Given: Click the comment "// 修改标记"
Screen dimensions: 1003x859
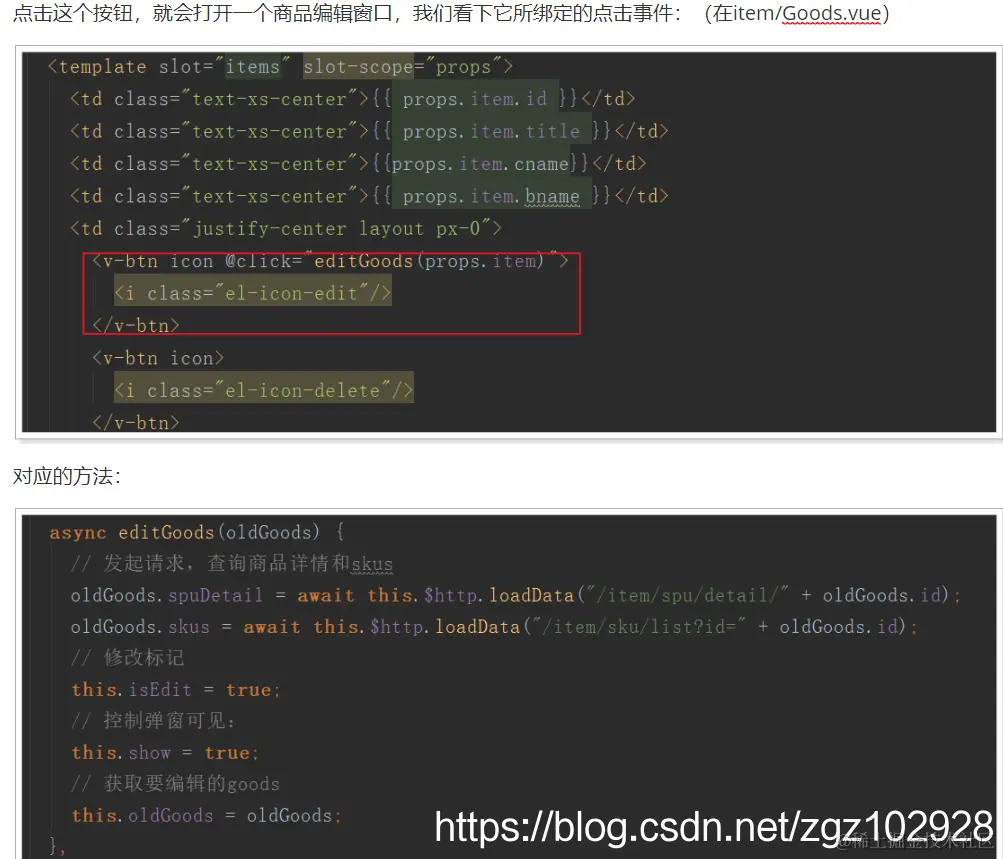Looking at the screenshot, I should (127, 658).
